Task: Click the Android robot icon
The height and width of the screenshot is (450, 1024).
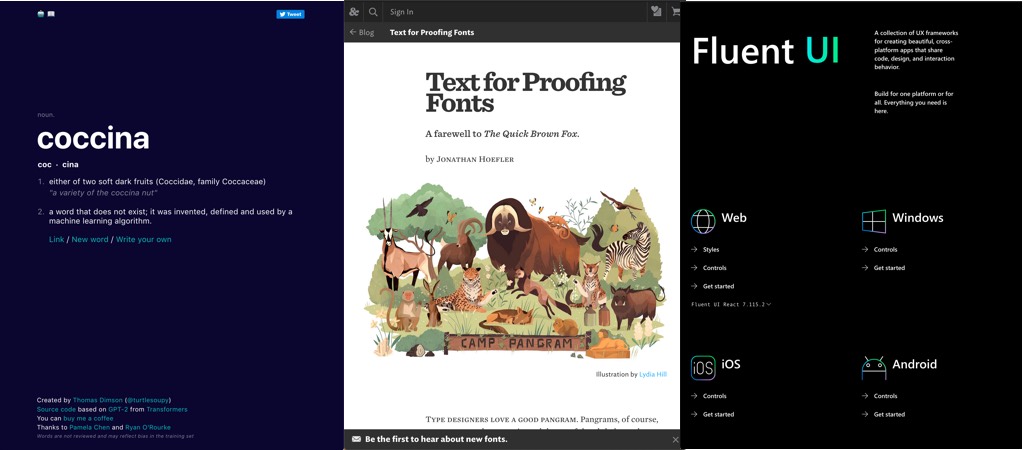Action: point(874,367)
